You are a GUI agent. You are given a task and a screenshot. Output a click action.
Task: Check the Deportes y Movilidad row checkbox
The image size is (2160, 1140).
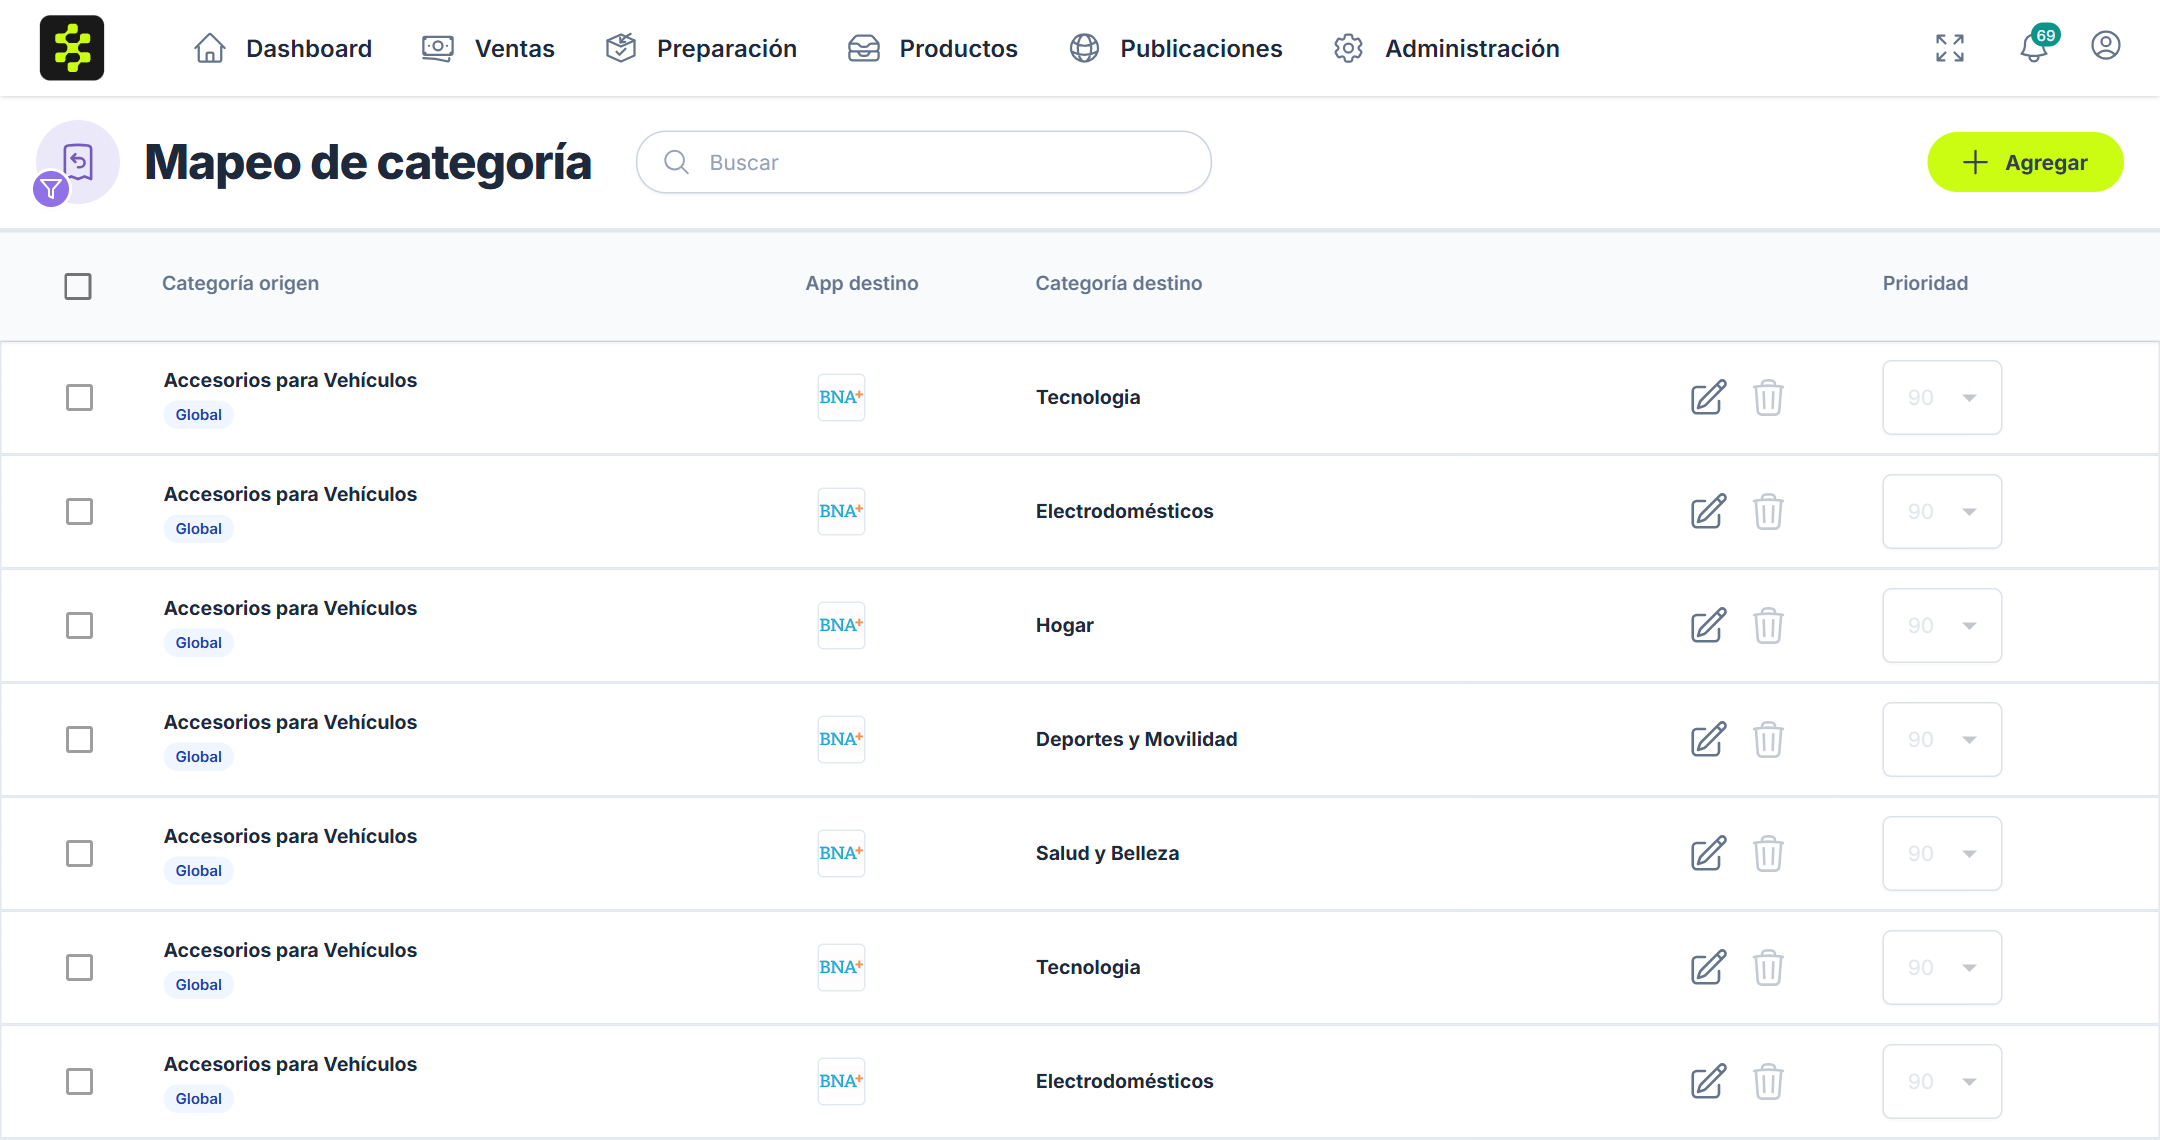tap(79, 739)
